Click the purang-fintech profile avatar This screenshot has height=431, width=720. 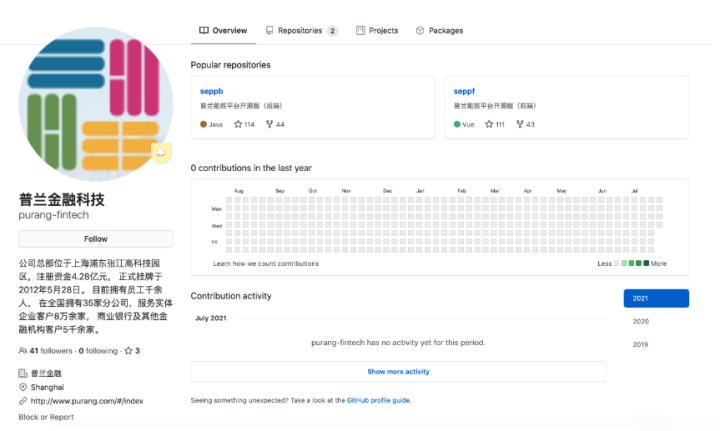[96, 104]
